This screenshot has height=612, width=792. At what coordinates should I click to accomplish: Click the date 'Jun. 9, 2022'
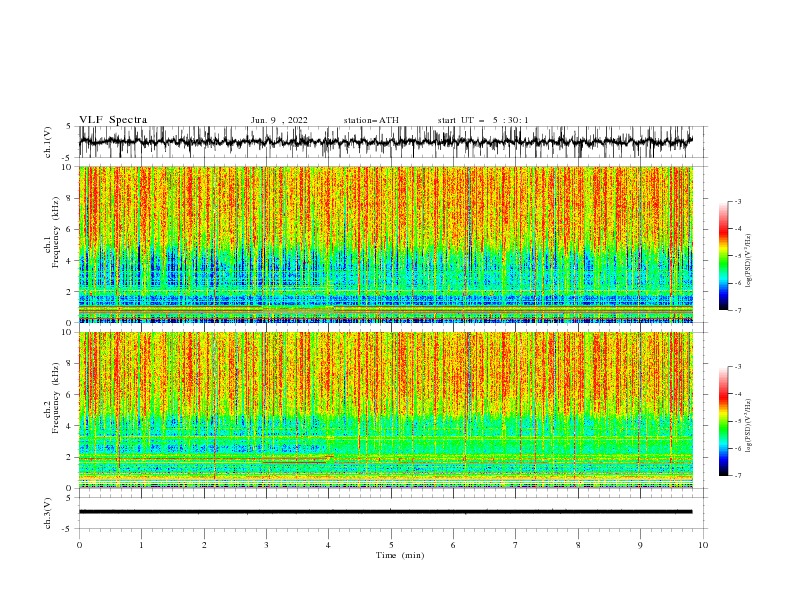click(279, 120)
